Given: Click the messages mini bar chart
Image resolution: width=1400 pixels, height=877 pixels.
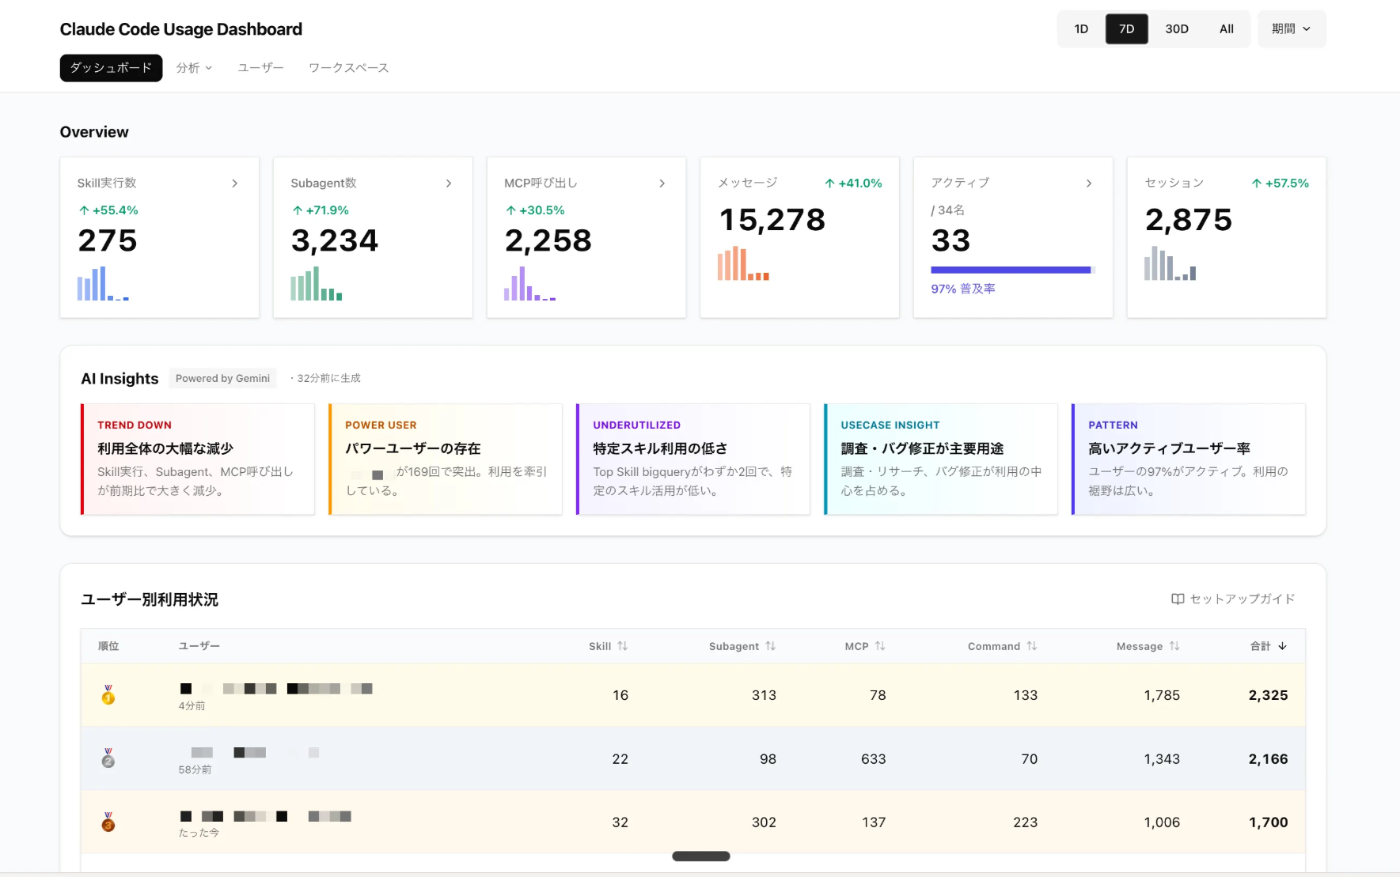Looking at the screenshot, I should [x=743, y=263].
